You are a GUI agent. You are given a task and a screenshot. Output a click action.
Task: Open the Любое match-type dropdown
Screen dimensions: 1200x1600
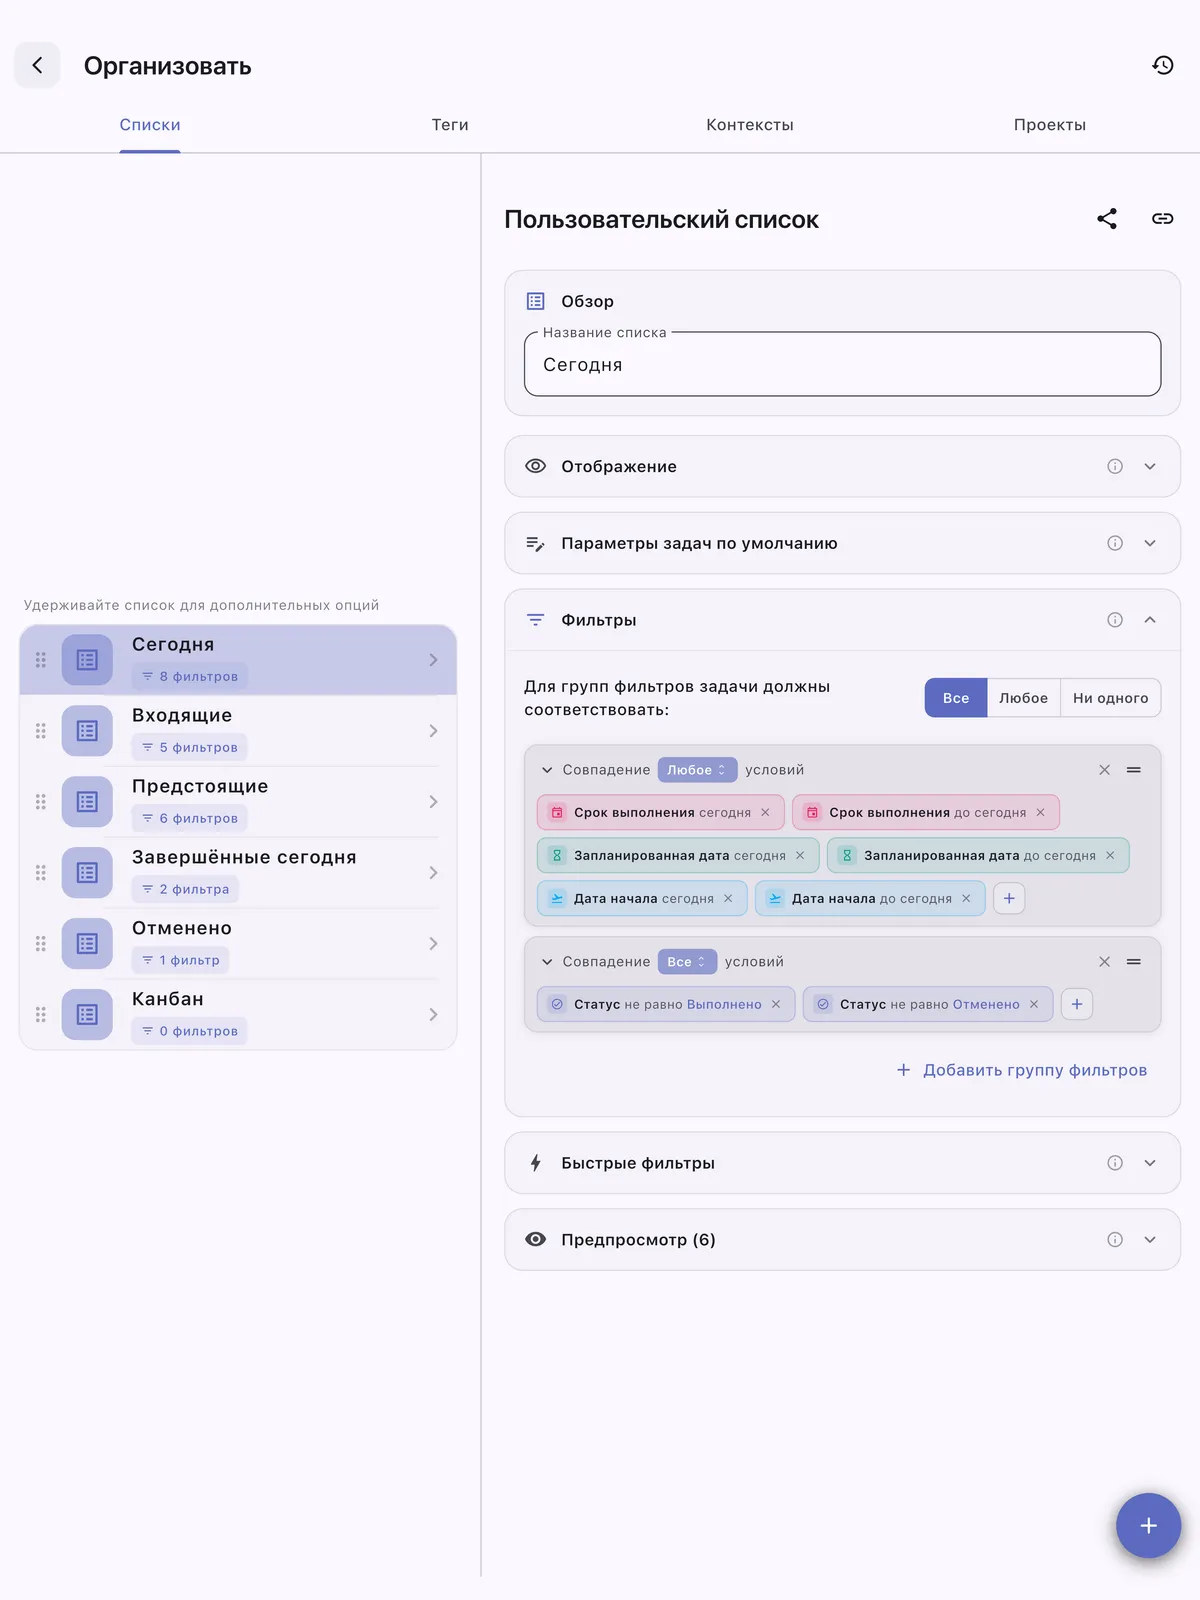point(697,770)
